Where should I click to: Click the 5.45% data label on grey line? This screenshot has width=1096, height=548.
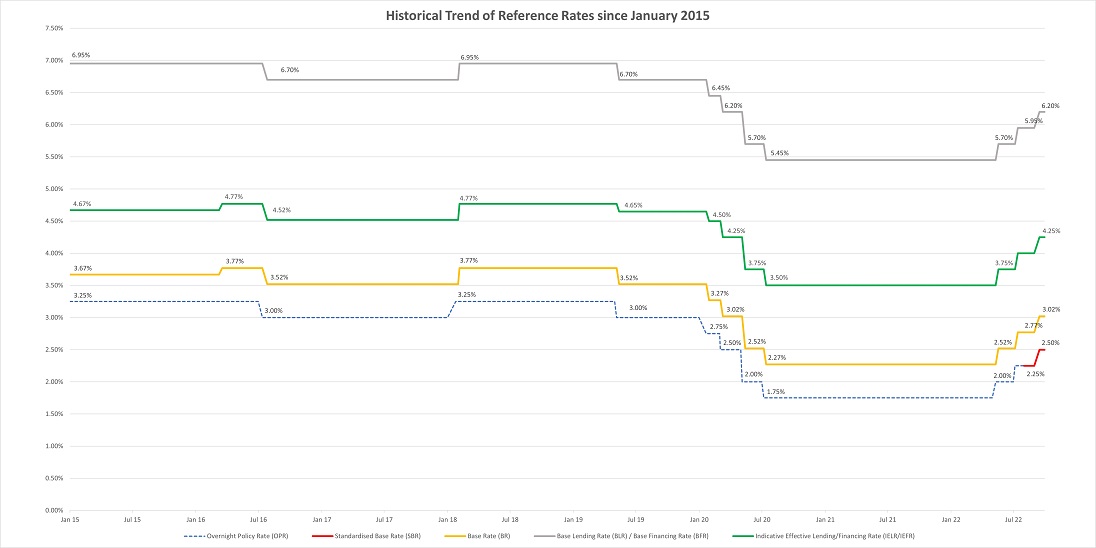point(780,153)
